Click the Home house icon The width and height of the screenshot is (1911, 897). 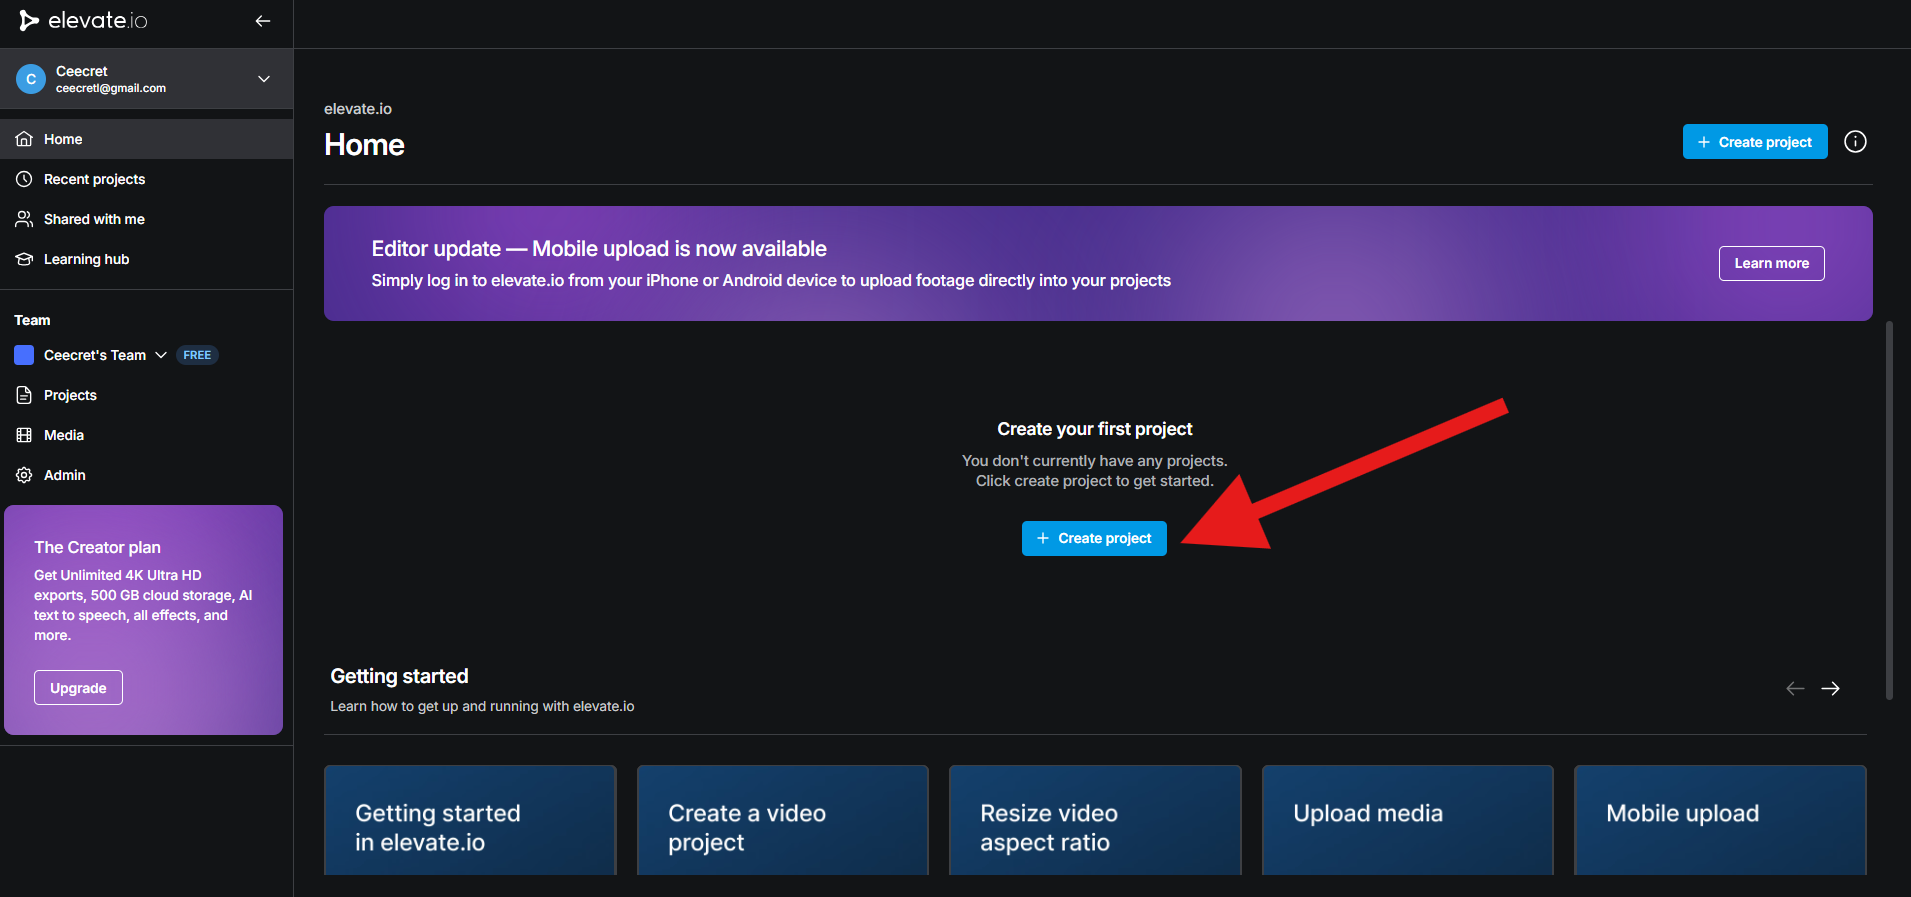(24, 139)
